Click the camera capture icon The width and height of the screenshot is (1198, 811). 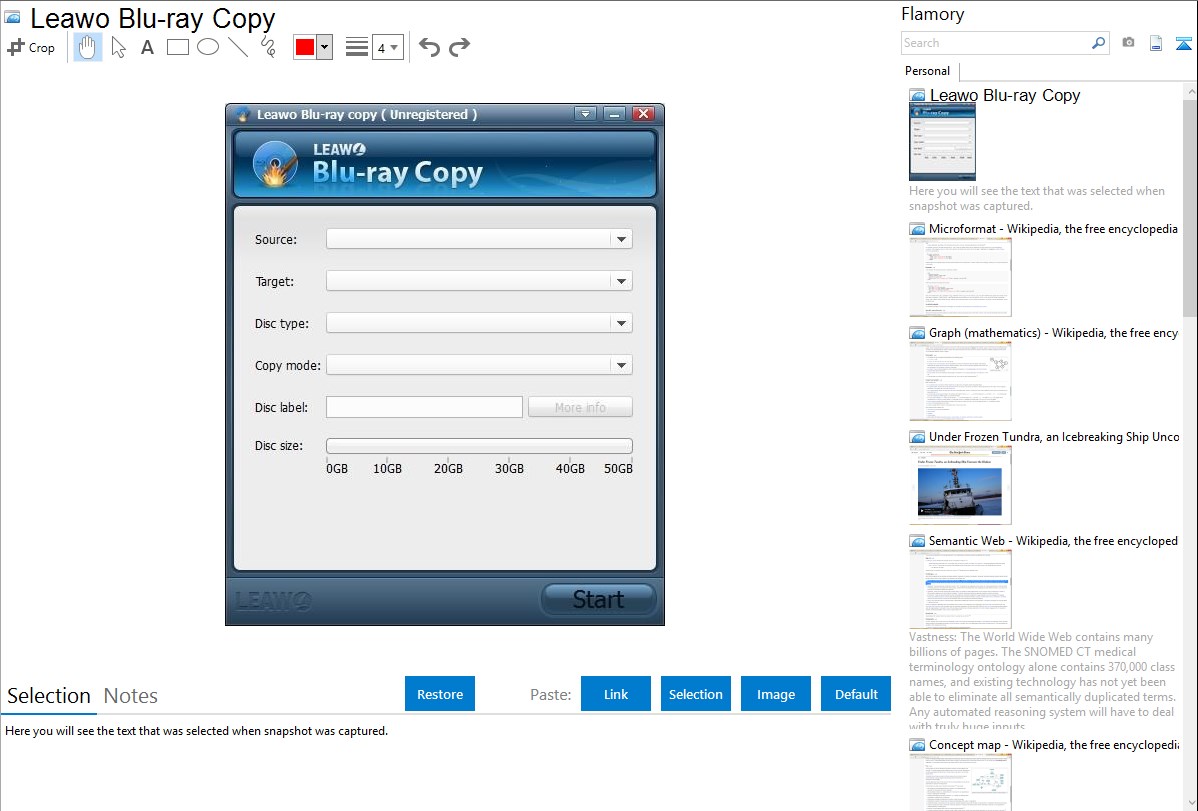1128,43
